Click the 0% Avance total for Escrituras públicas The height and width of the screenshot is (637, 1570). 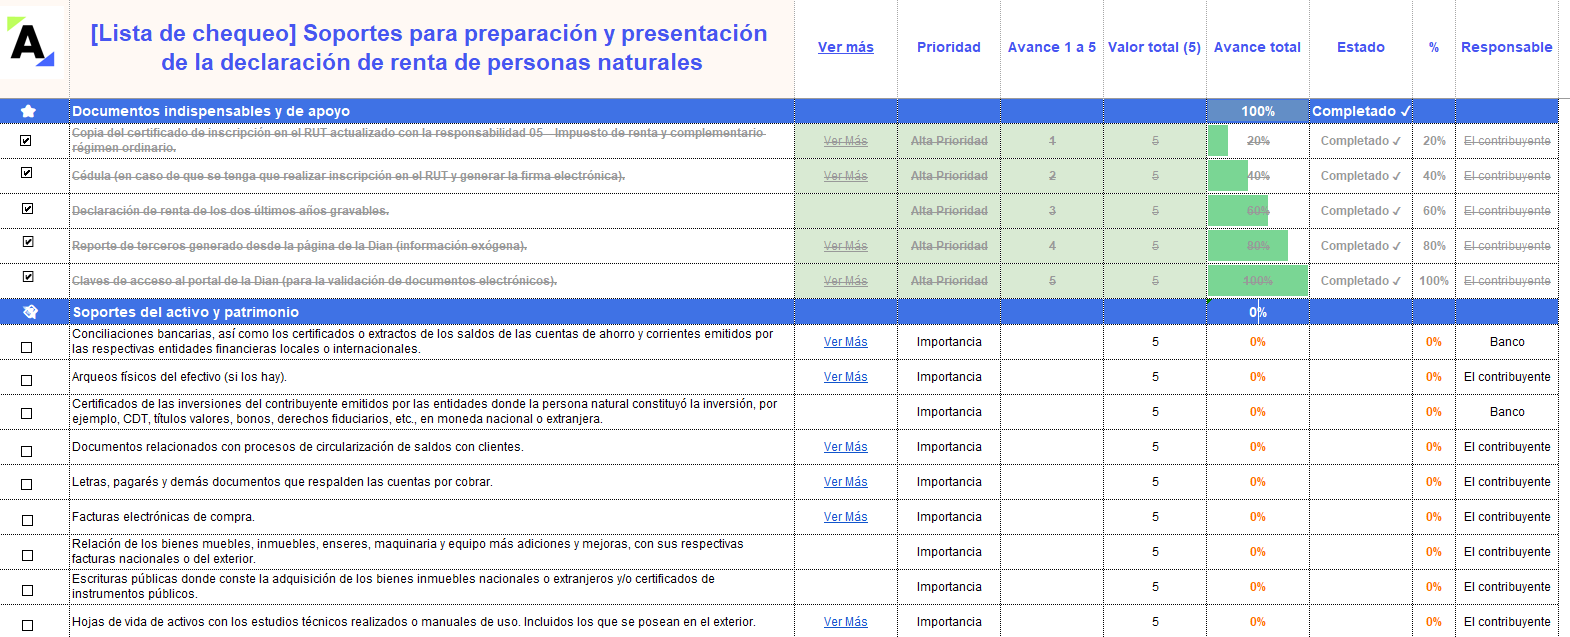1258,587
